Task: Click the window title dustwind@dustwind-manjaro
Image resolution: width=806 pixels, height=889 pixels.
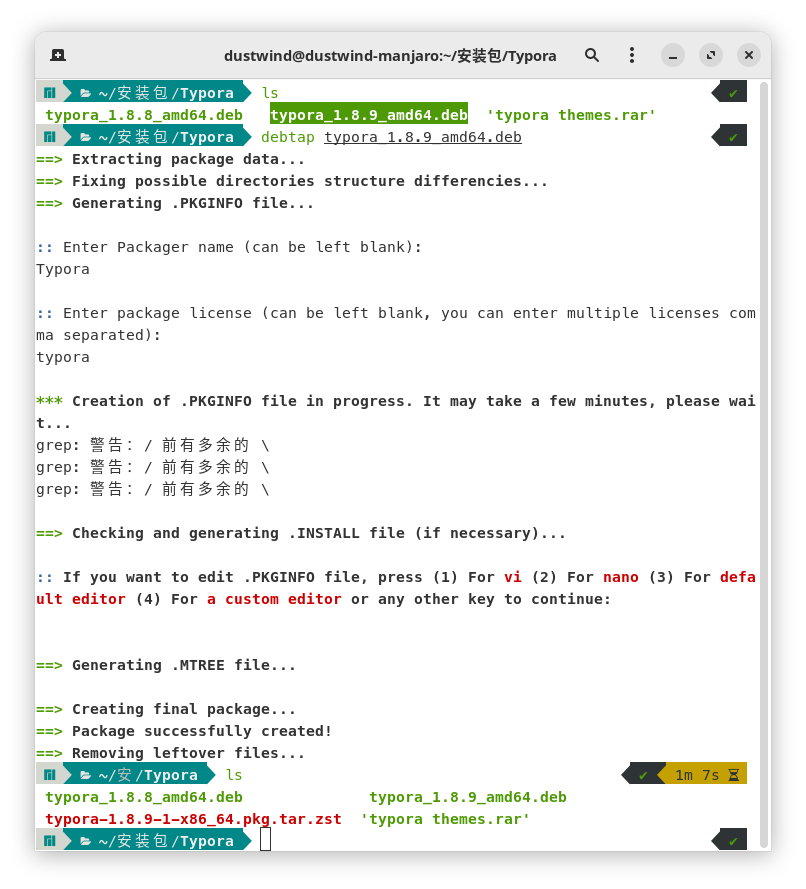Action: [x=390, y=55]
